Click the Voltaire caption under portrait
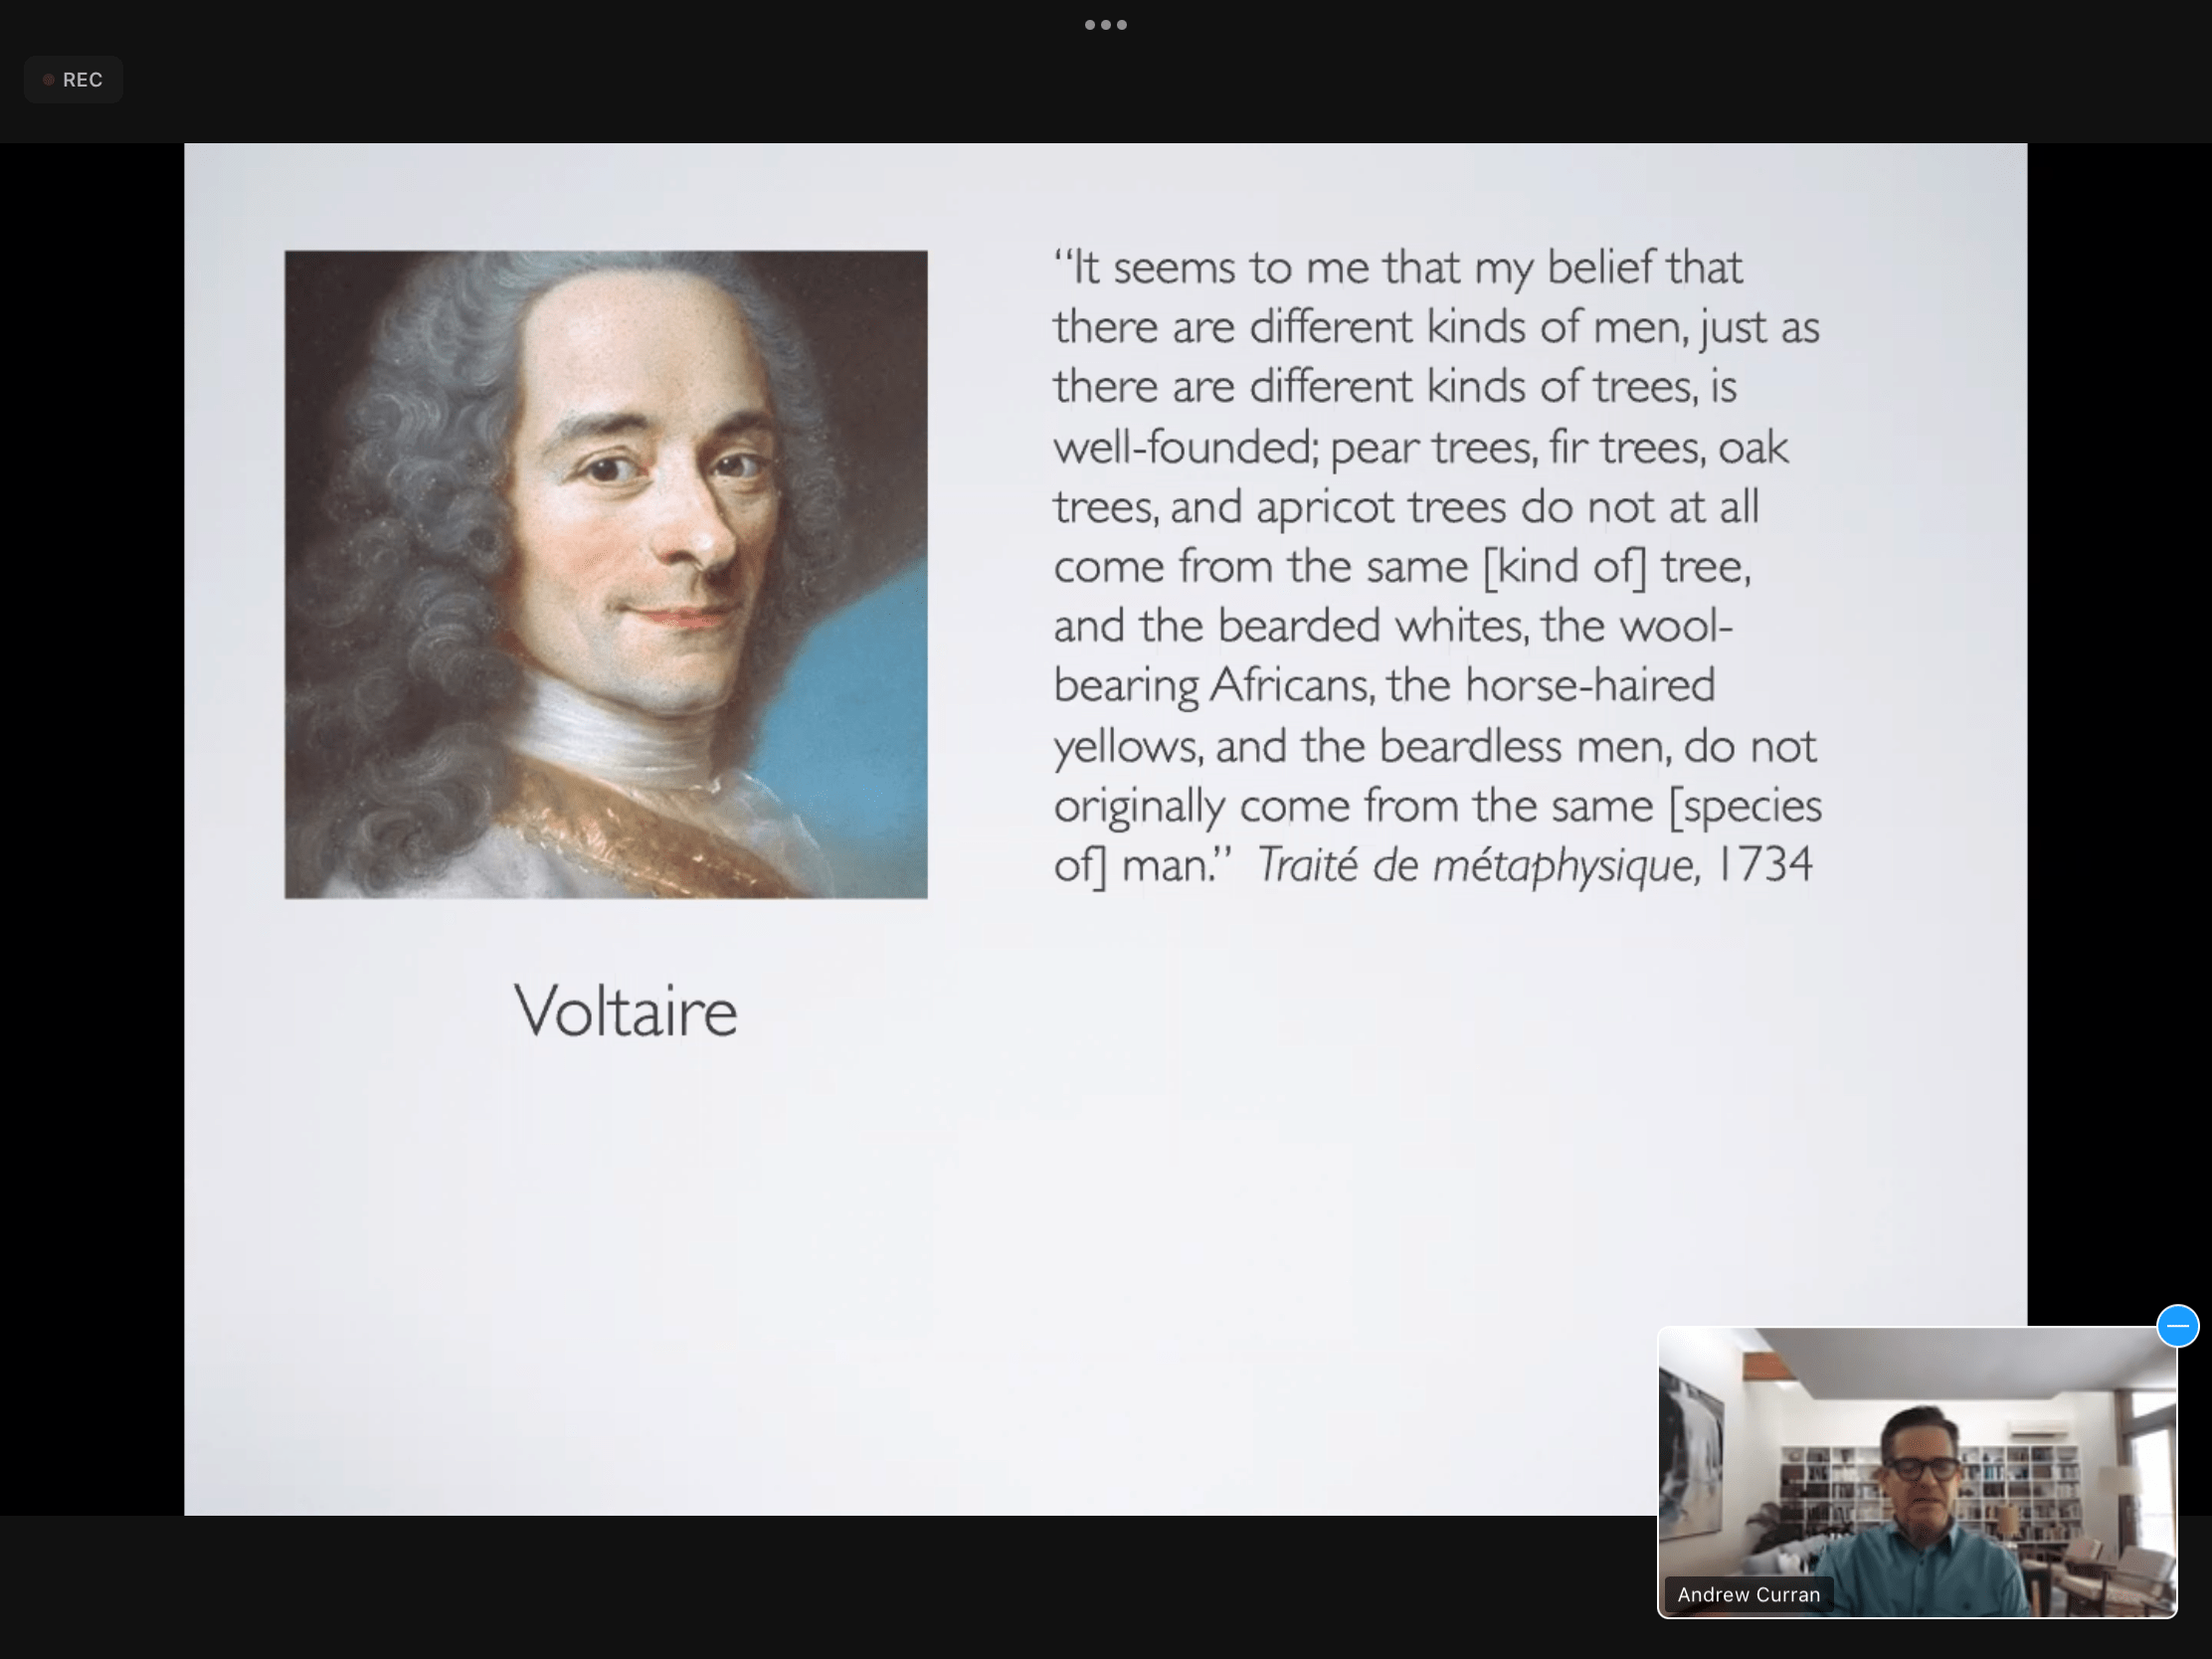The width and height of the screenshot is (2212, 1659). [626, 1011]
